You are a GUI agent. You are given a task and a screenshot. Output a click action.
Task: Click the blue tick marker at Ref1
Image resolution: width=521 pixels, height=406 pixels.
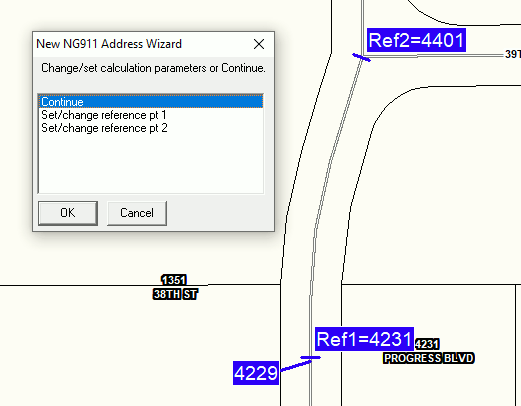pos(310,358)
